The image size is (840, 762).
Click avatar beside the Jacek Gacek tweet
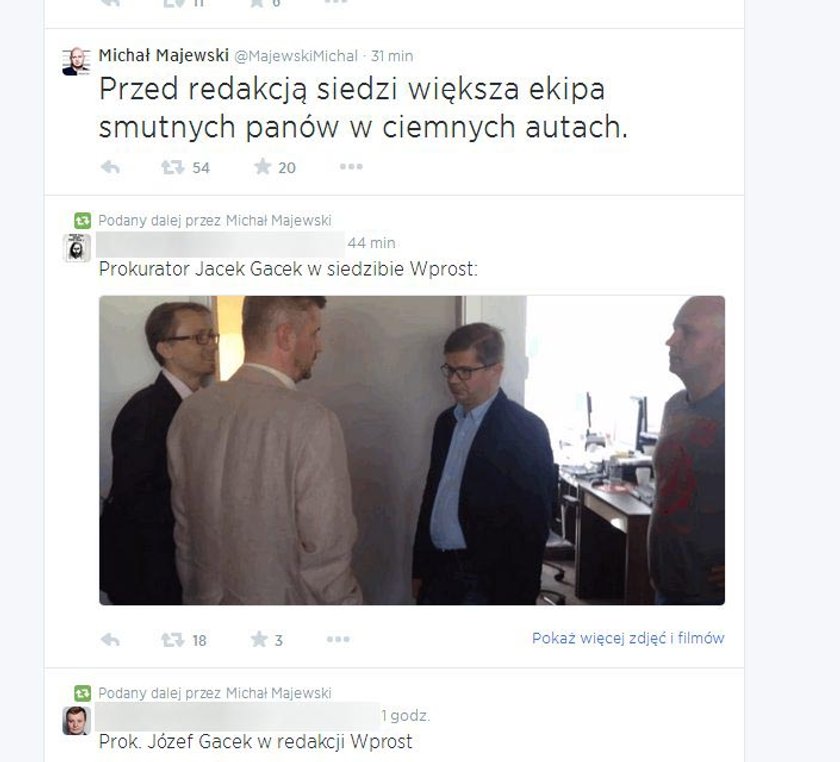point(77,248)
